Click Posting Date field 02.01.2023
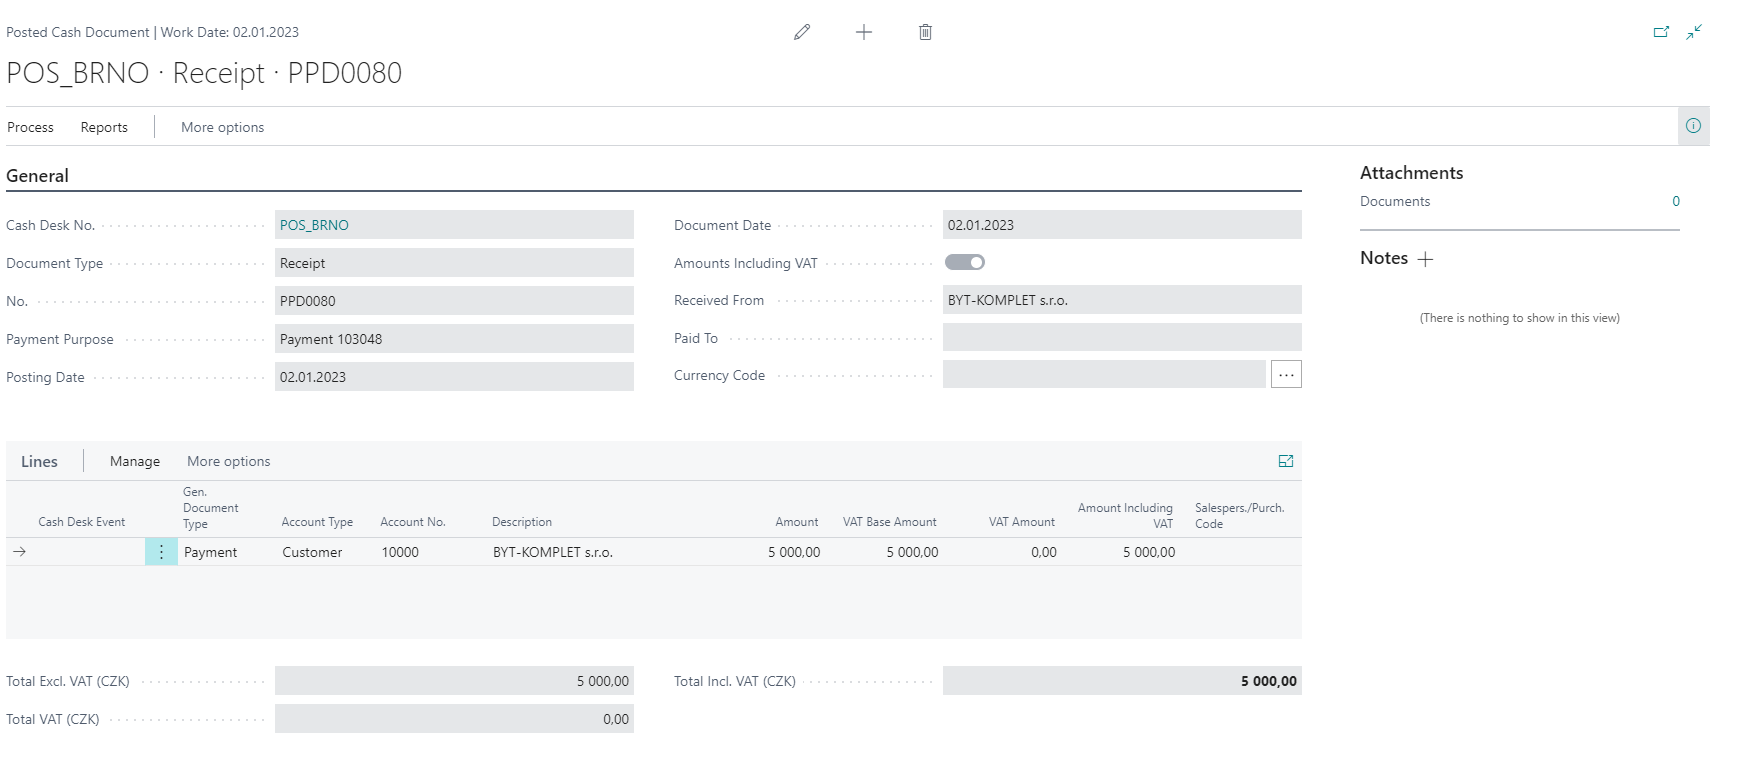The width and height of the screenshot is (1747, 766). pos(454,377)
